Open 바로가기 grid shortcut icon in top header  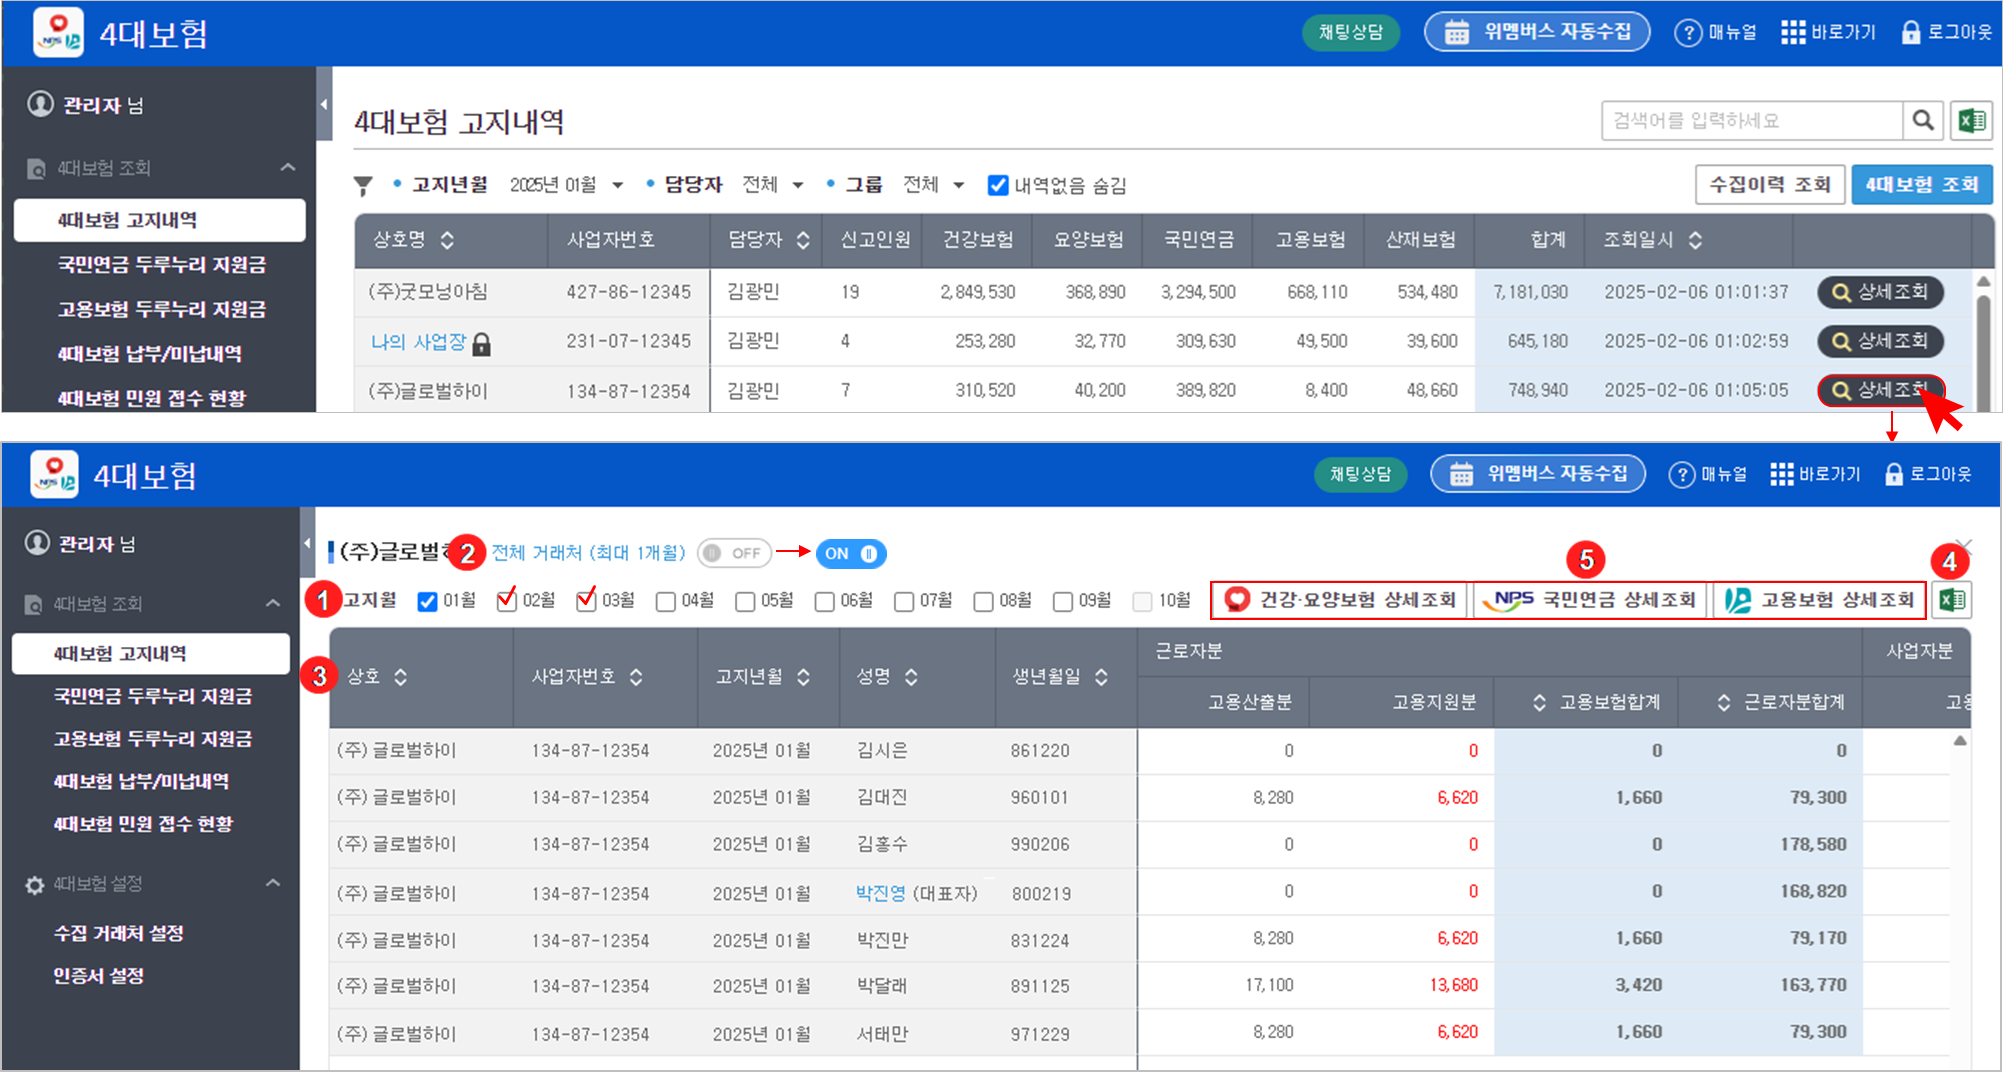(1793, 32)
